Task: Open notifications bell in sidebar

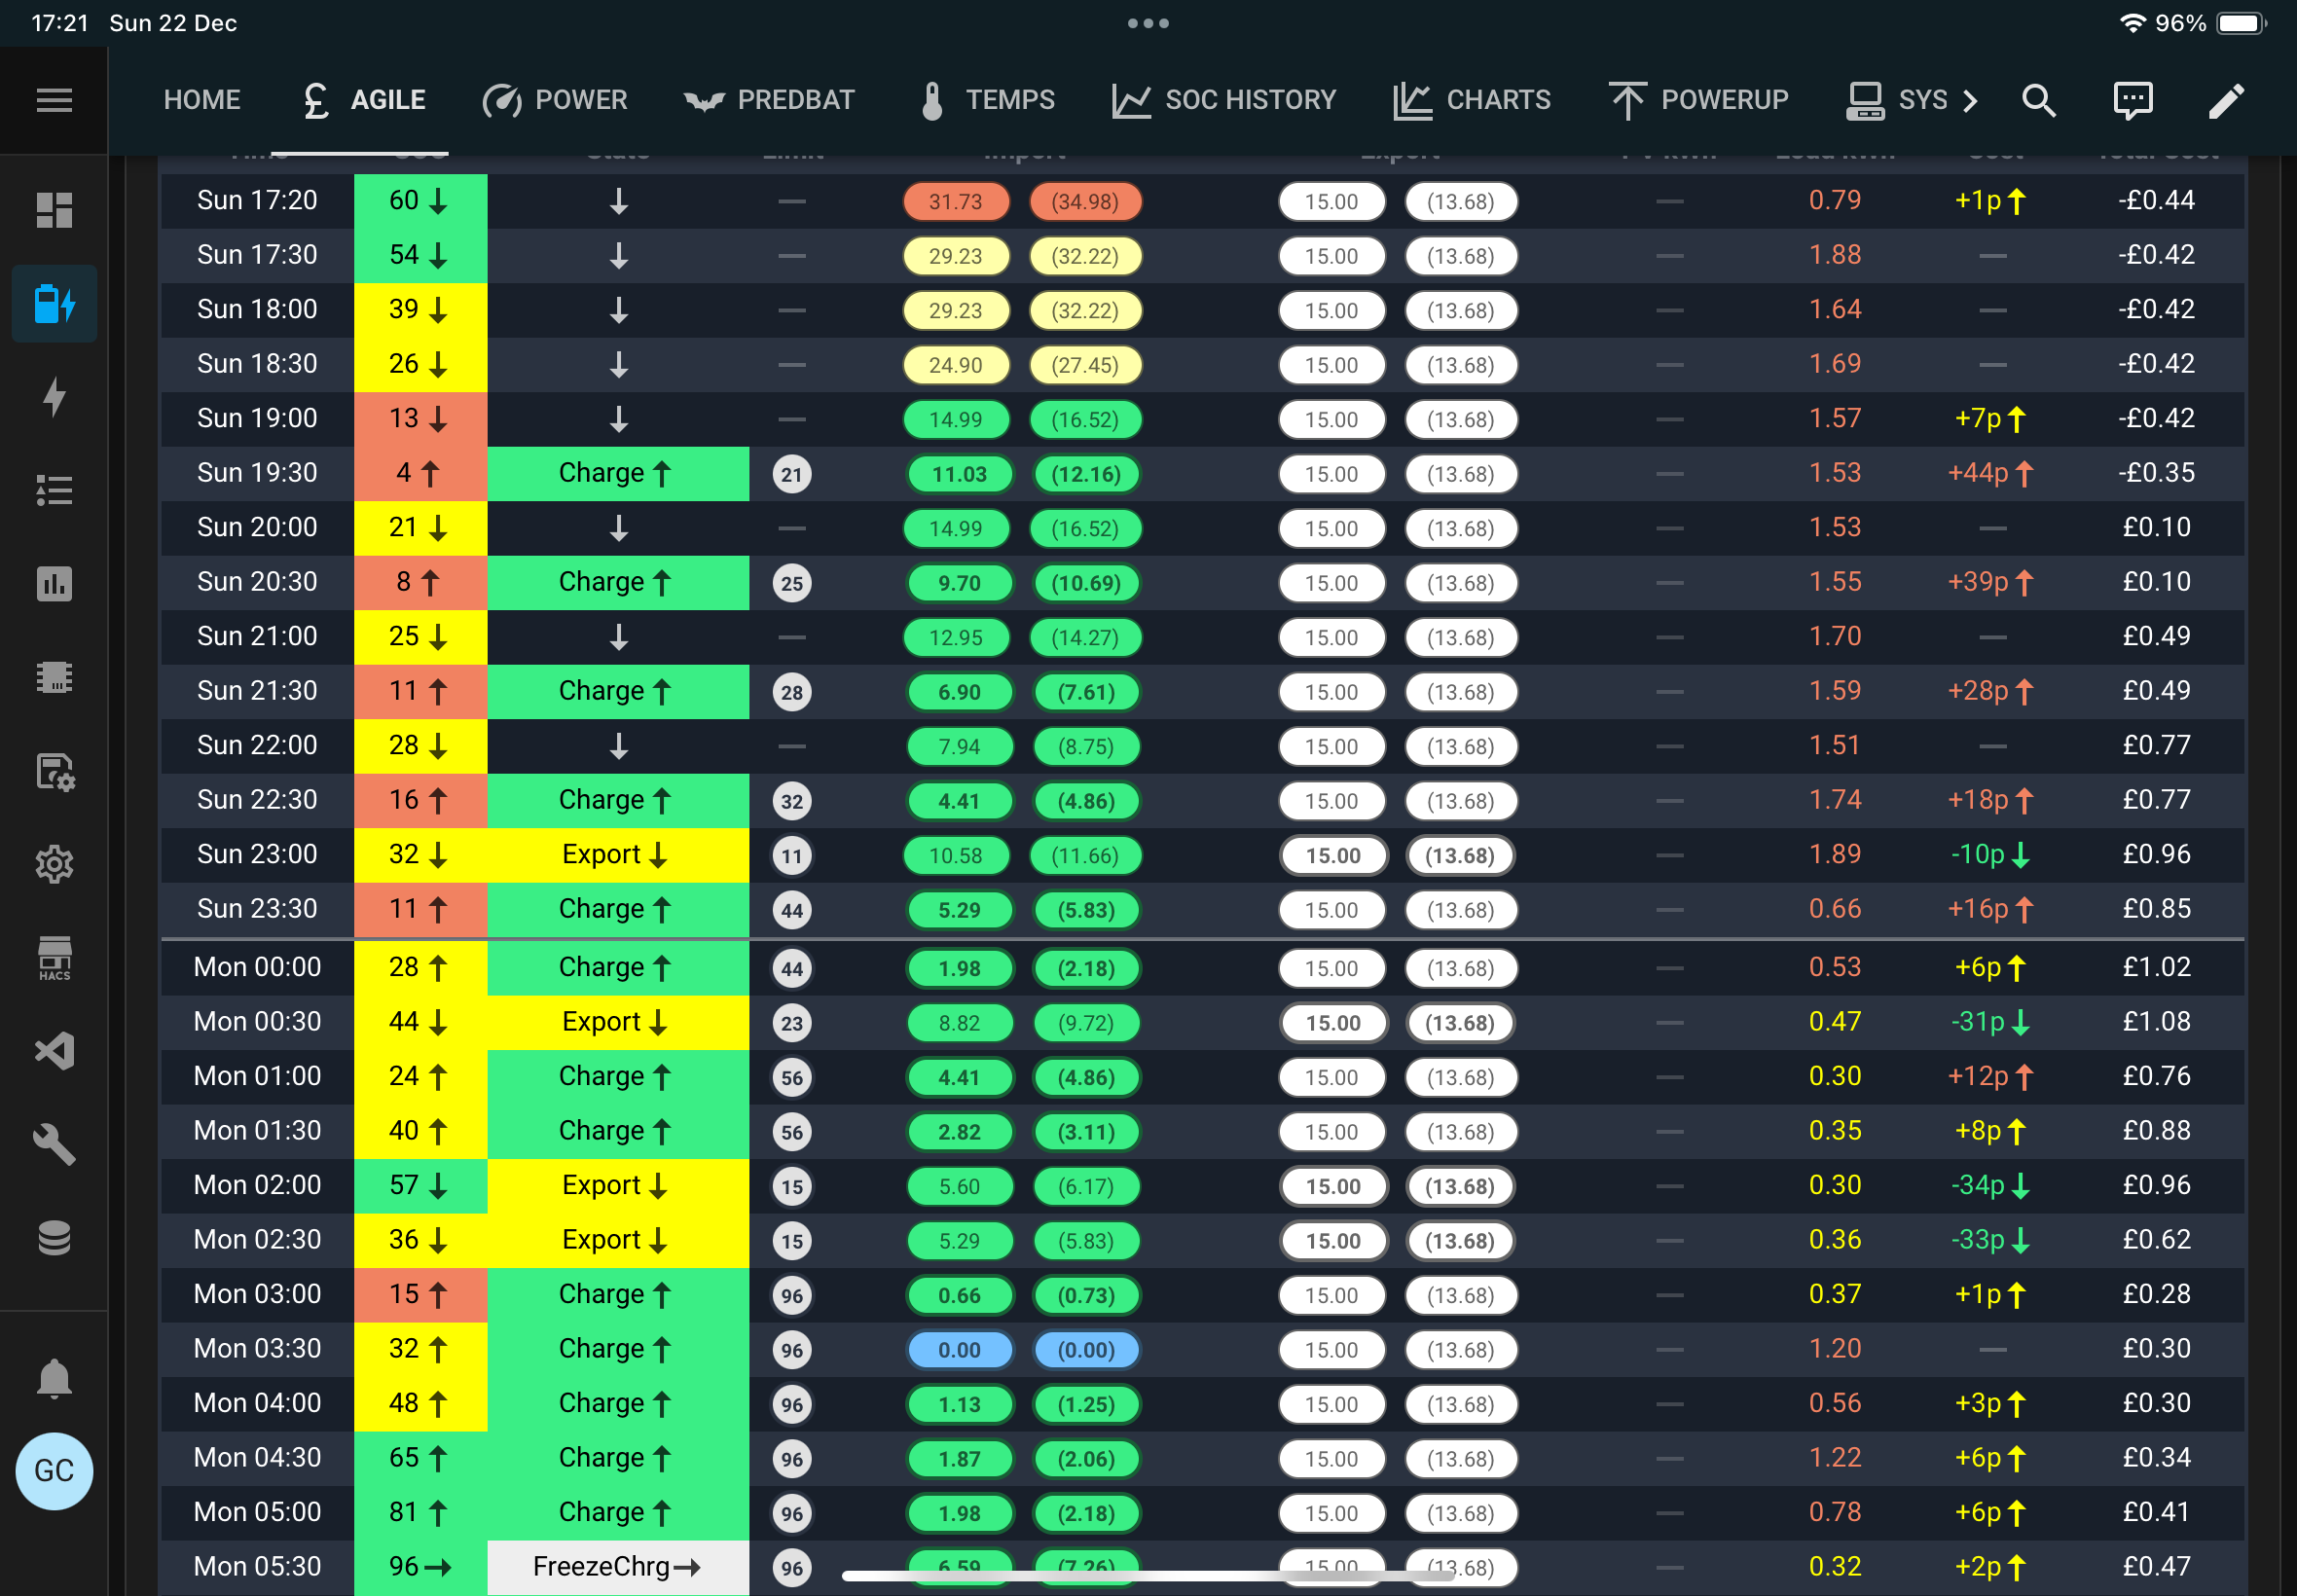Action: click(x=54, y=1378)
